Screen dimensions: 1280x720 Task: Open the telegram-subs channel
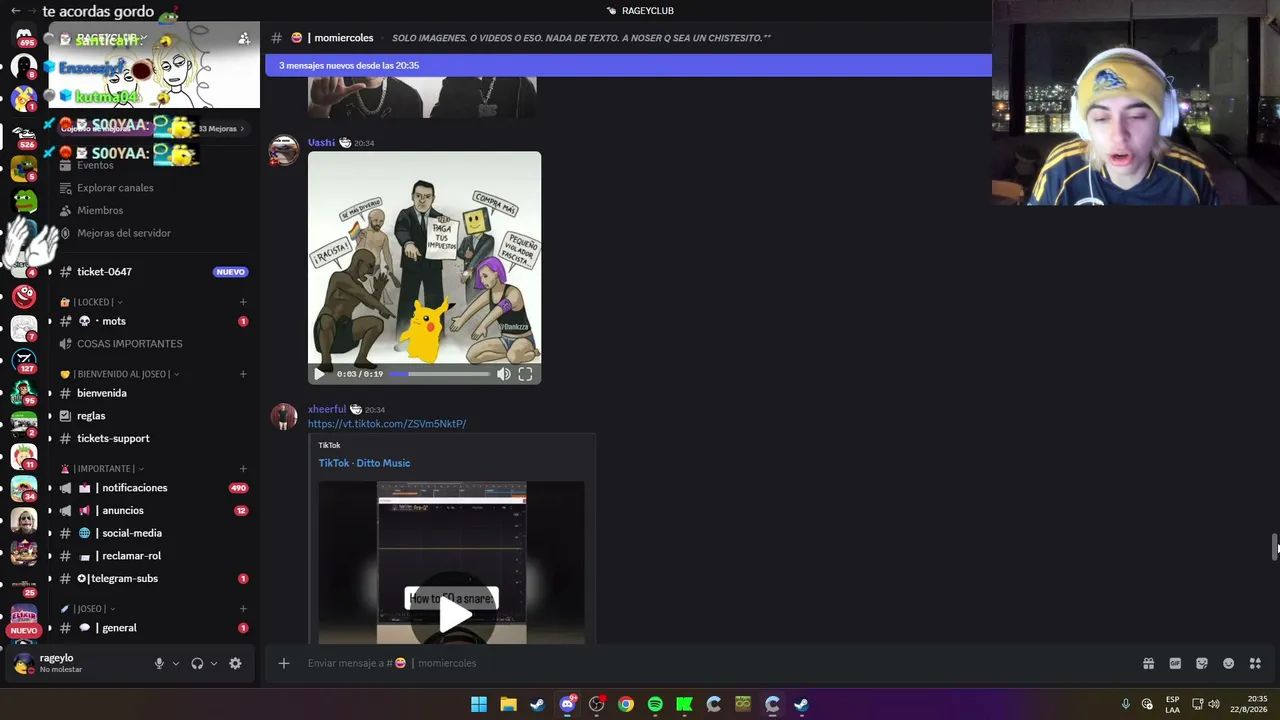(x=124, y=579)
